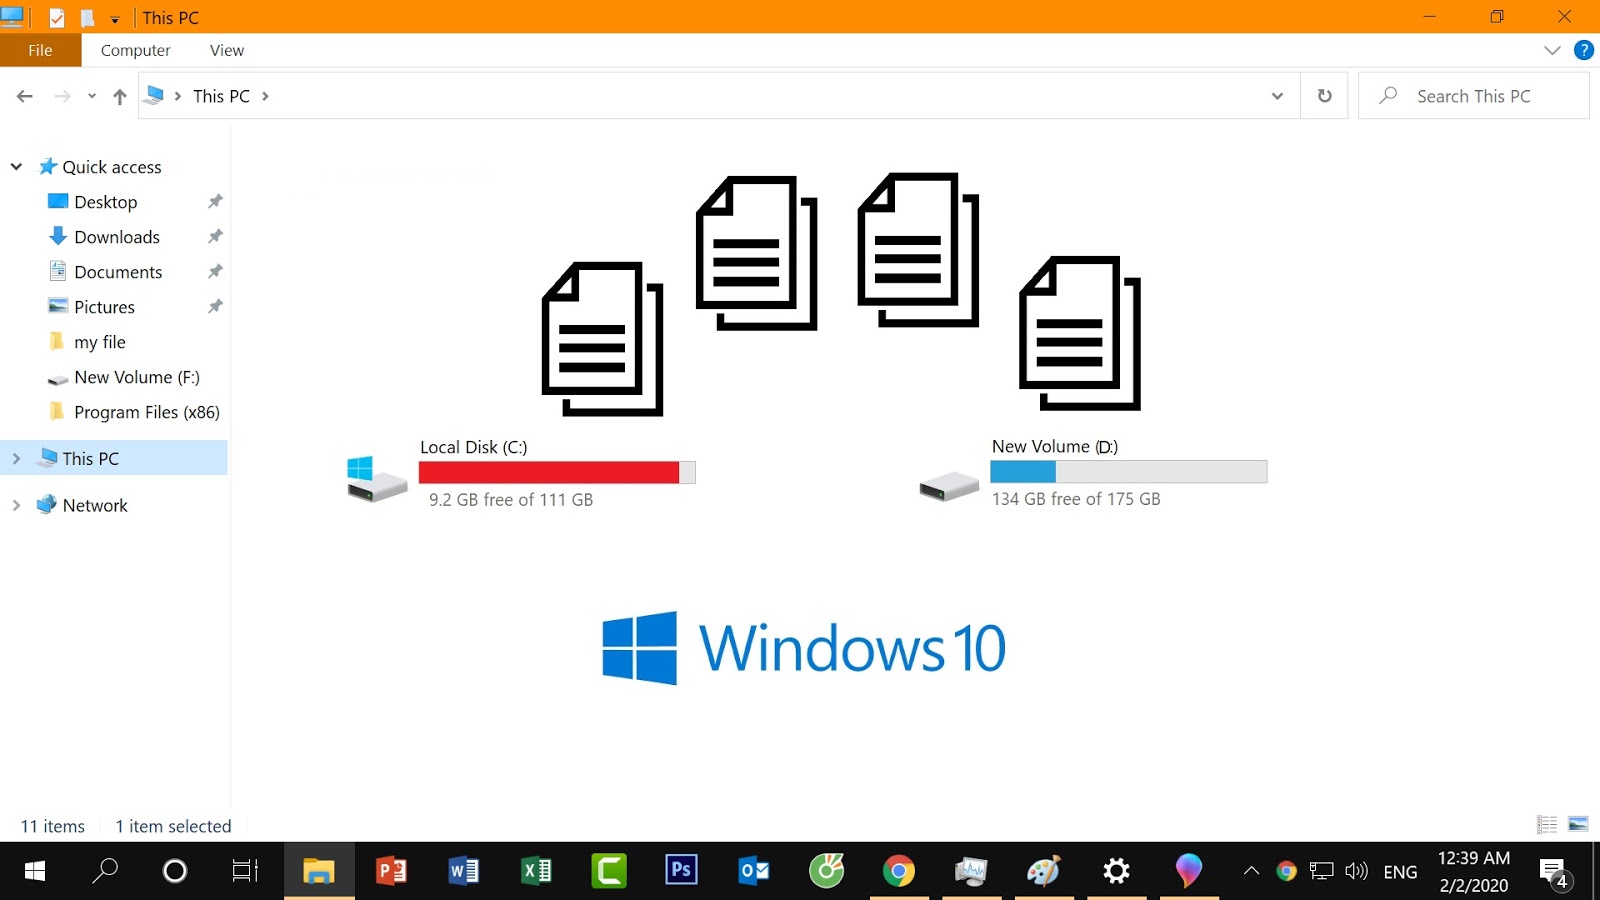Expand the ribbon with the chevron
Screen dimensions: 1600x900
point(1552,50)
